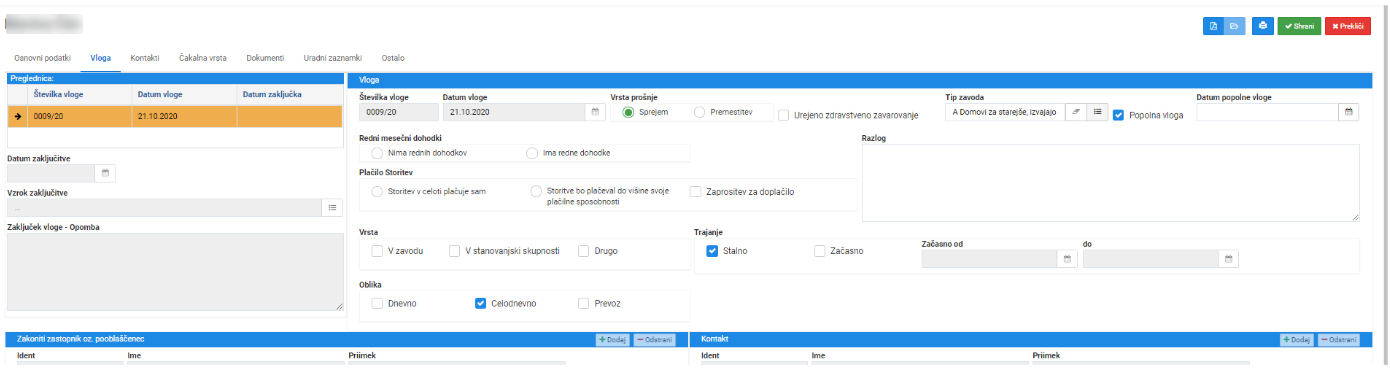Click Dodaj in Kontakt panel
This screenshot has width=1390, height=368.
point(1297,340)
